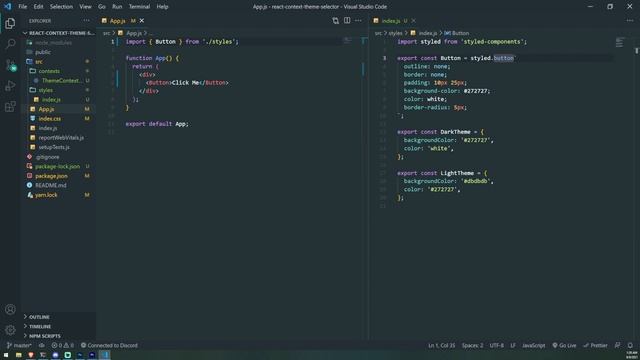
Task: Open notifications bell in status bar
Action: 630,345
